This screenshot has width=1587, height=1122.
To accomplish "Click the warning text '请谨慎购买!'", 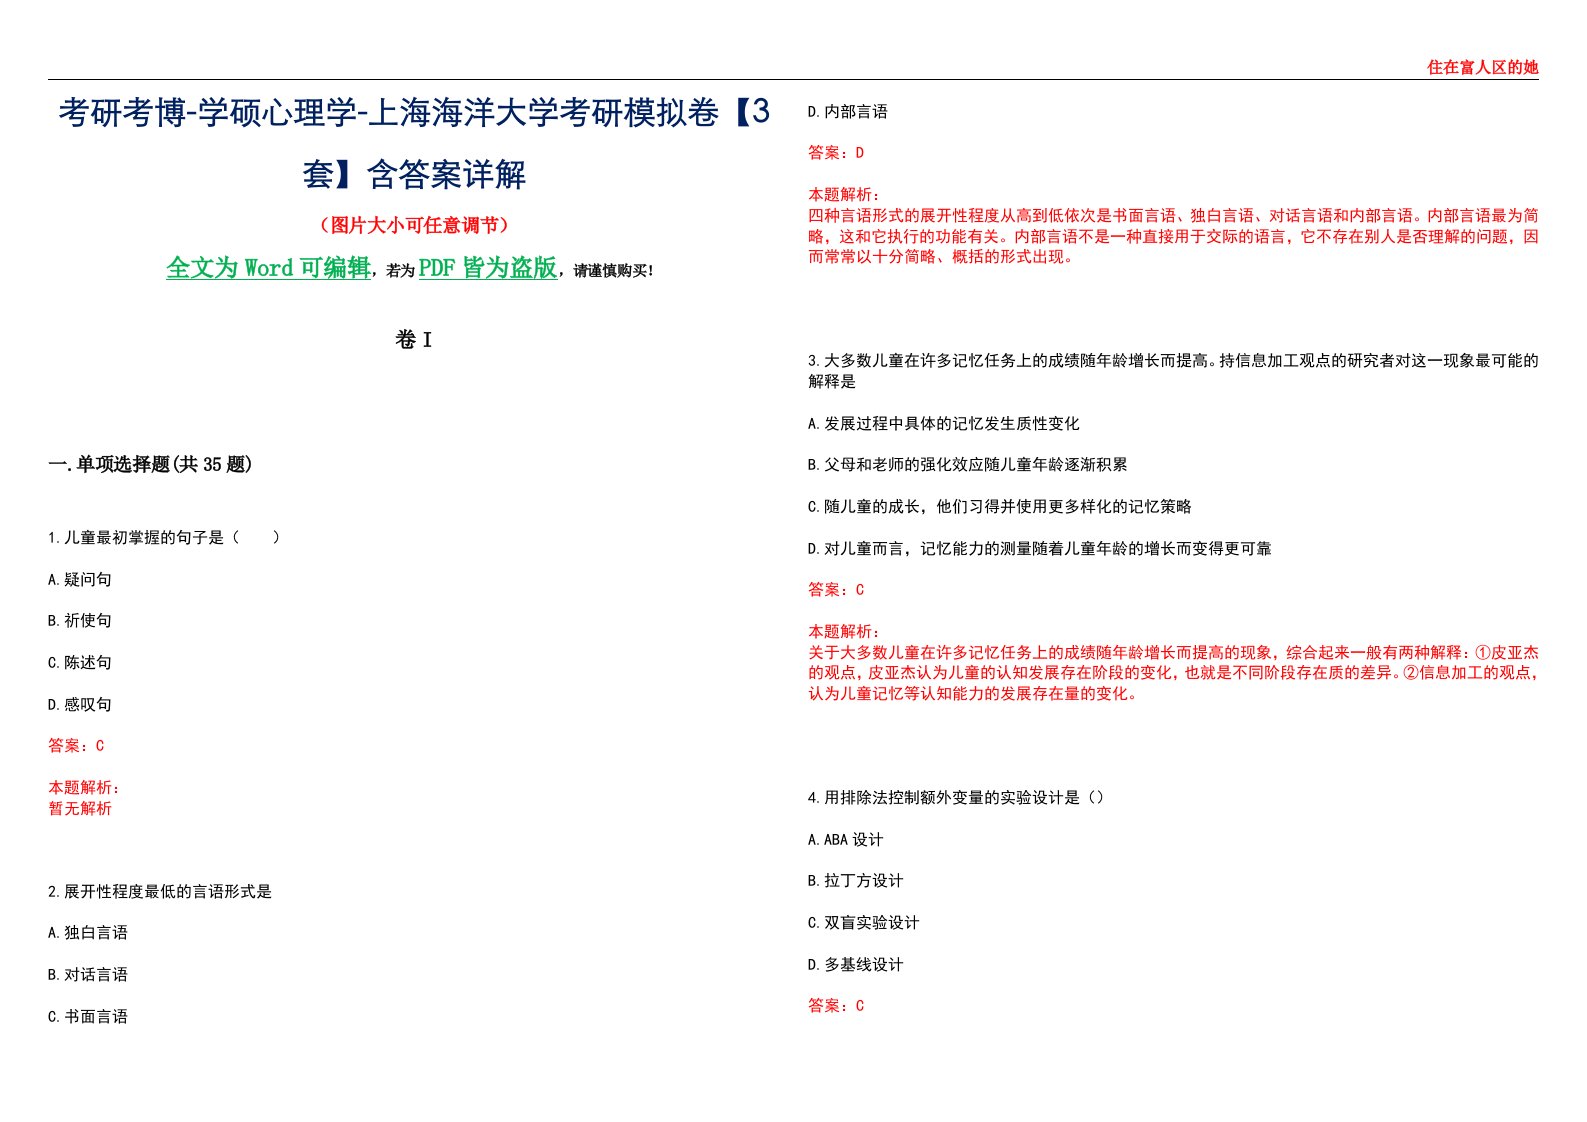I will pos(614,271).
